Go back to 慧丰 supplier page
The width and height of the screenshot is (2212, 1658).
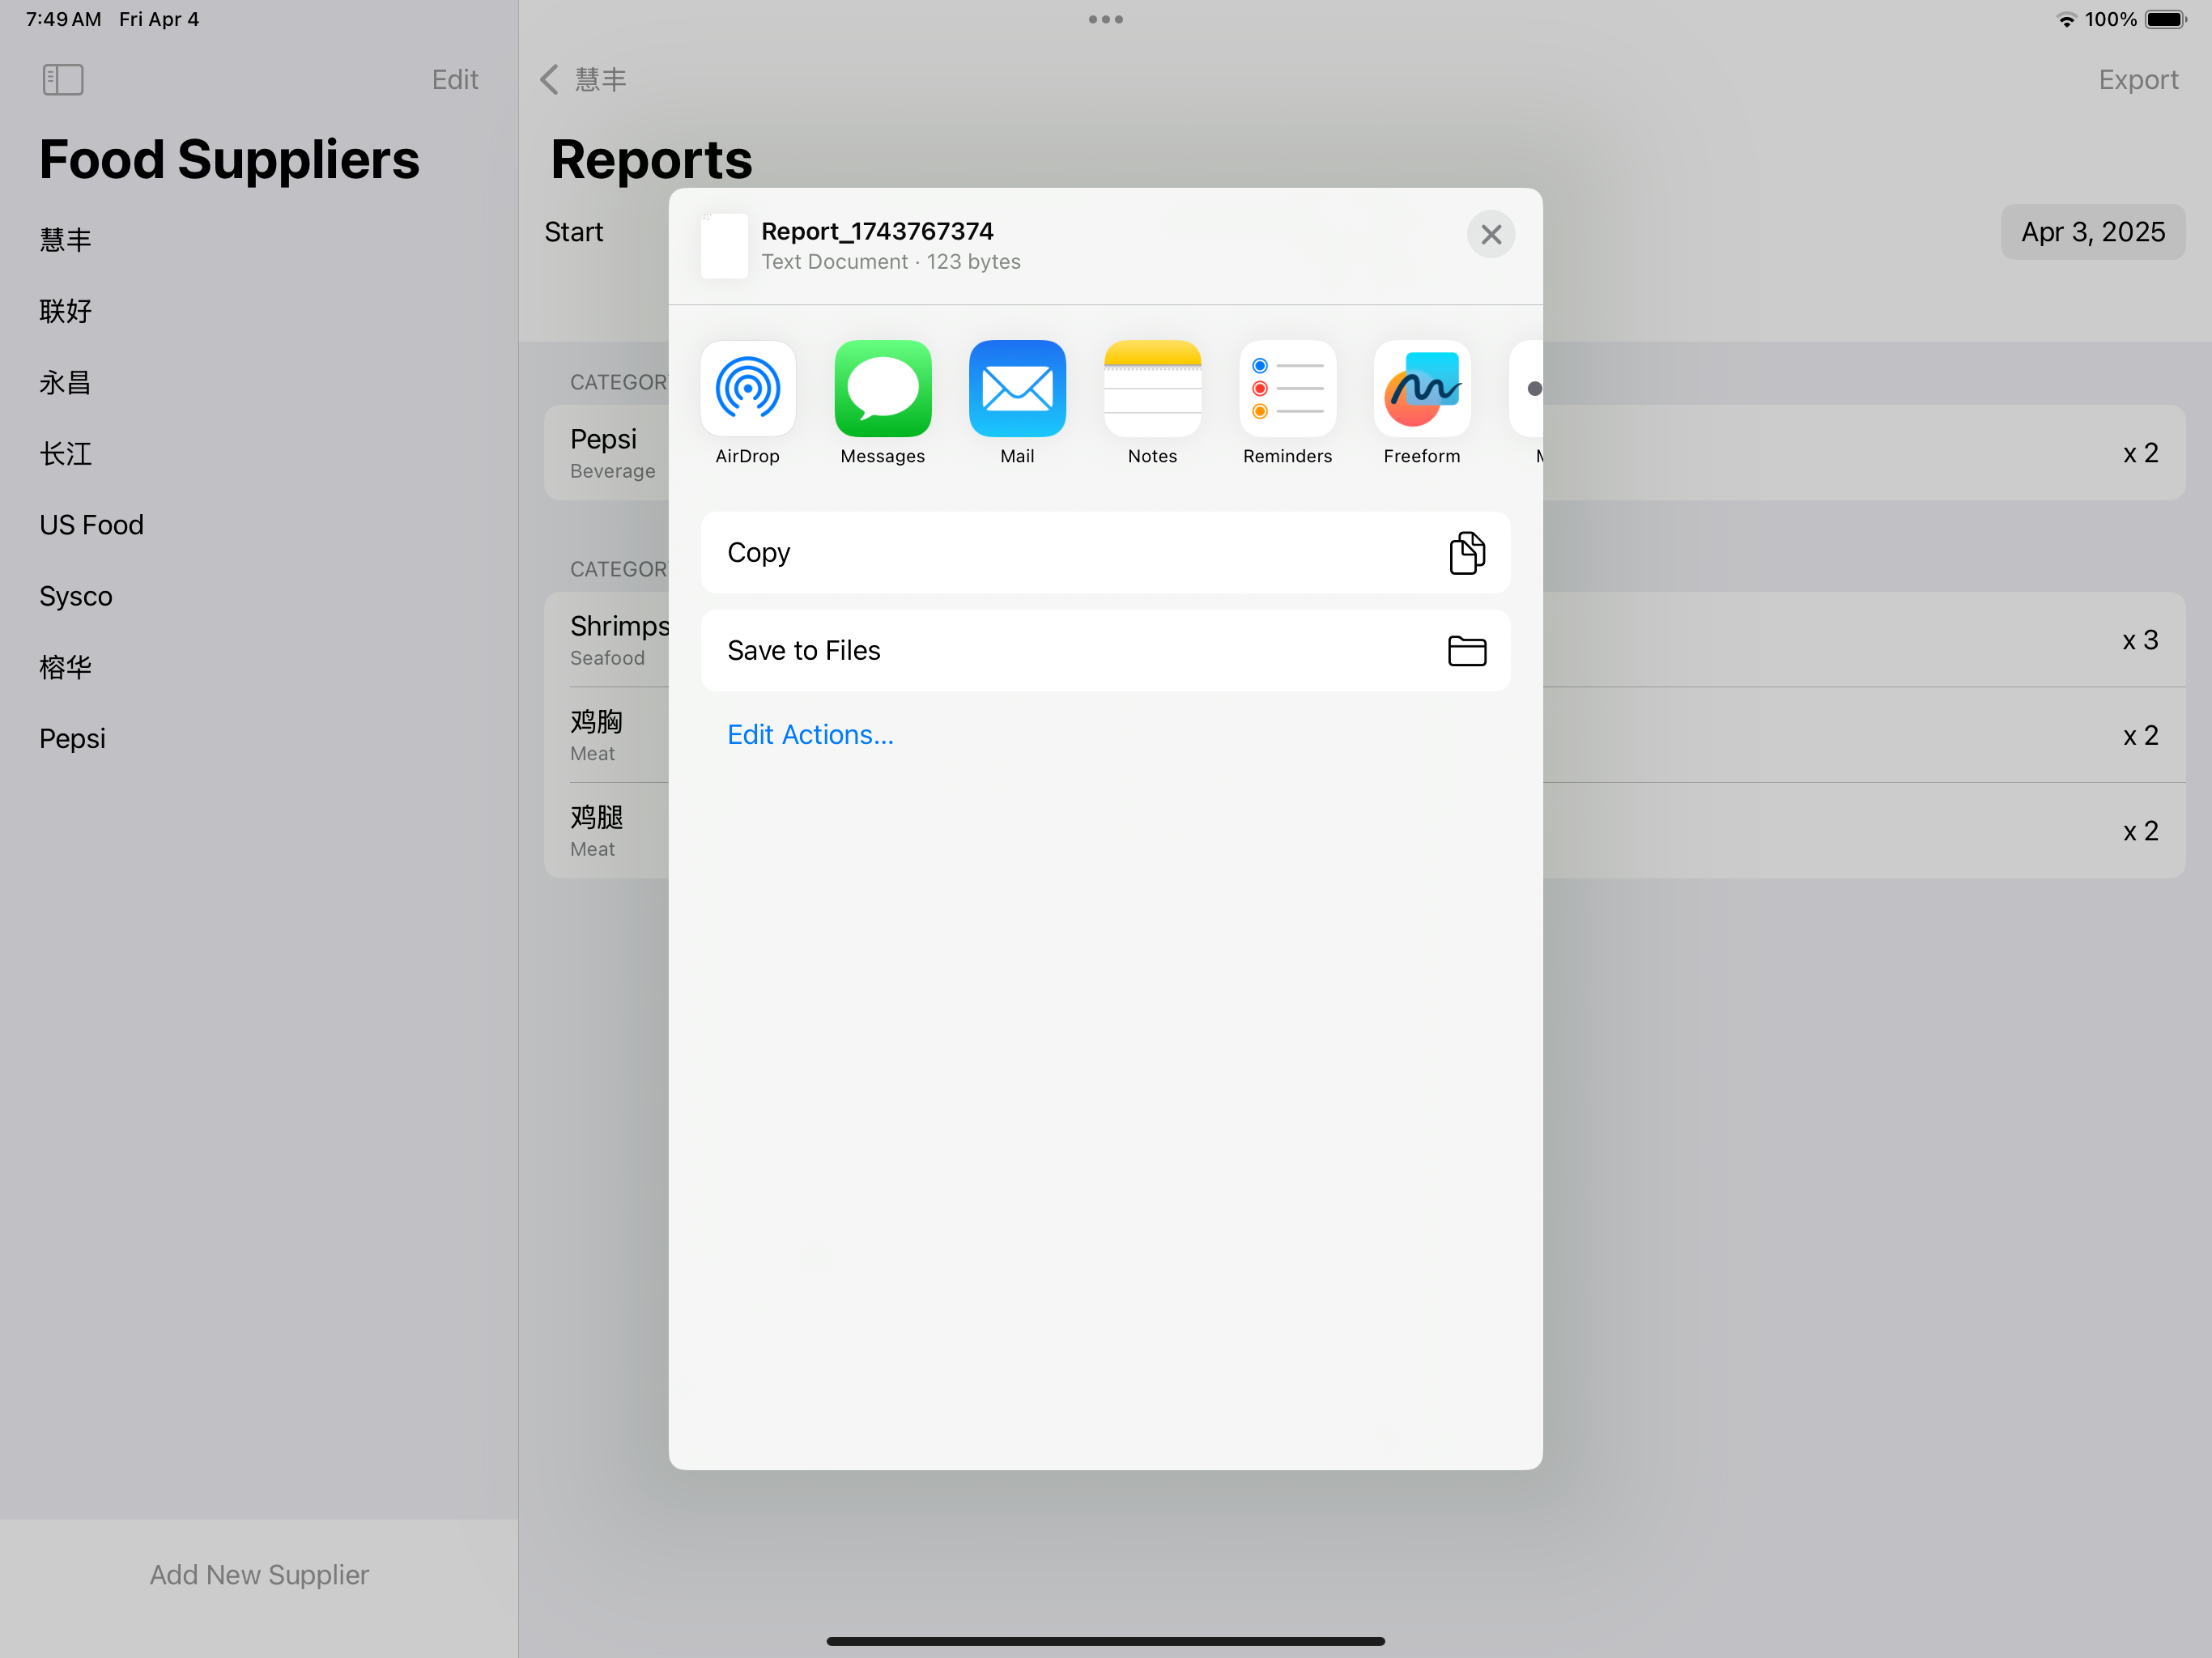(584, 80)
